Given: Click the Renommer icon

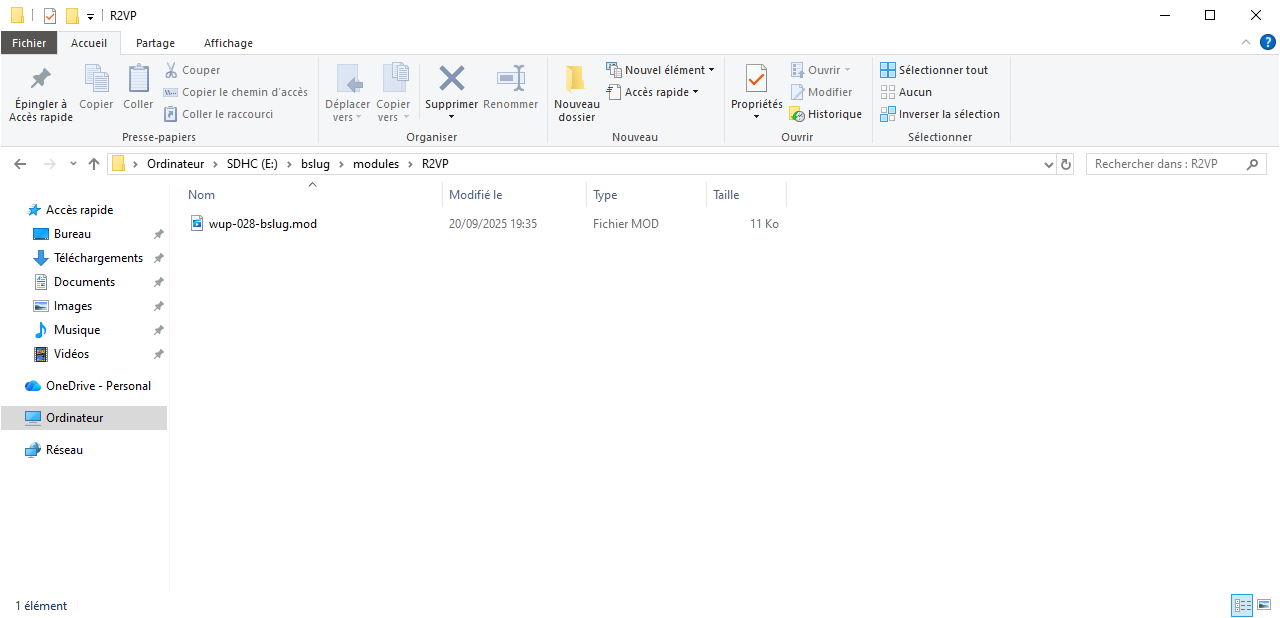Looking at the screenshot, I should point(511,78).
